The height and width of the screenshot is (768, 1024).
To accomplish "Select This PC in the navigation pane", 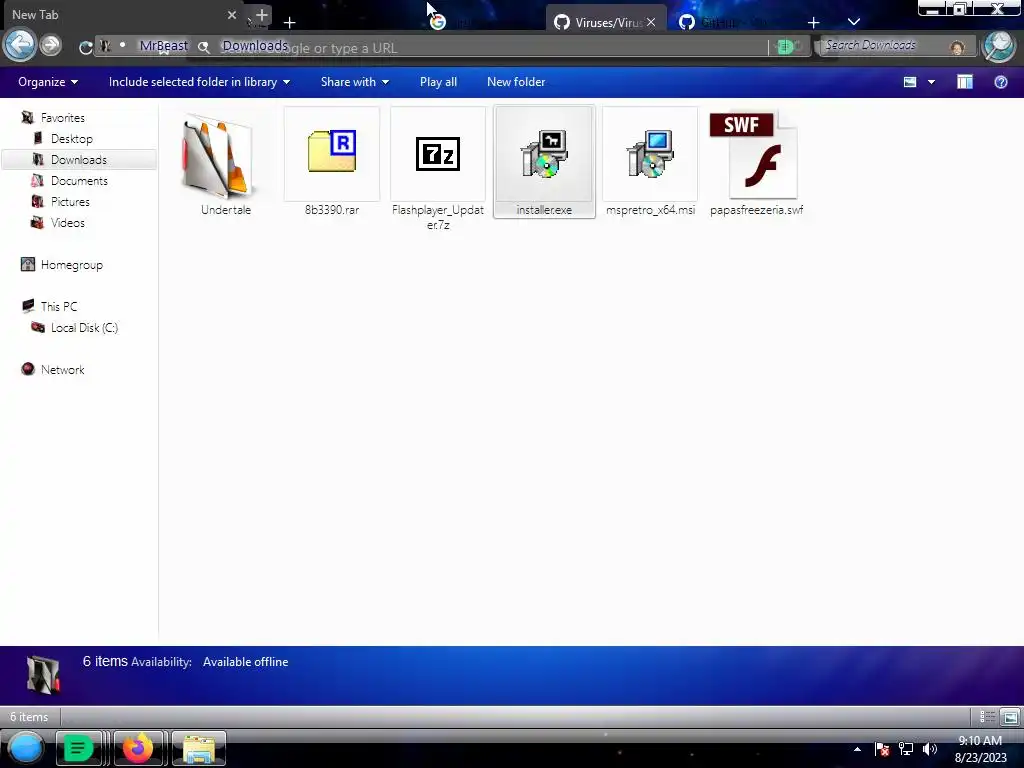I will pyautogui.click(x=58, y=306).
